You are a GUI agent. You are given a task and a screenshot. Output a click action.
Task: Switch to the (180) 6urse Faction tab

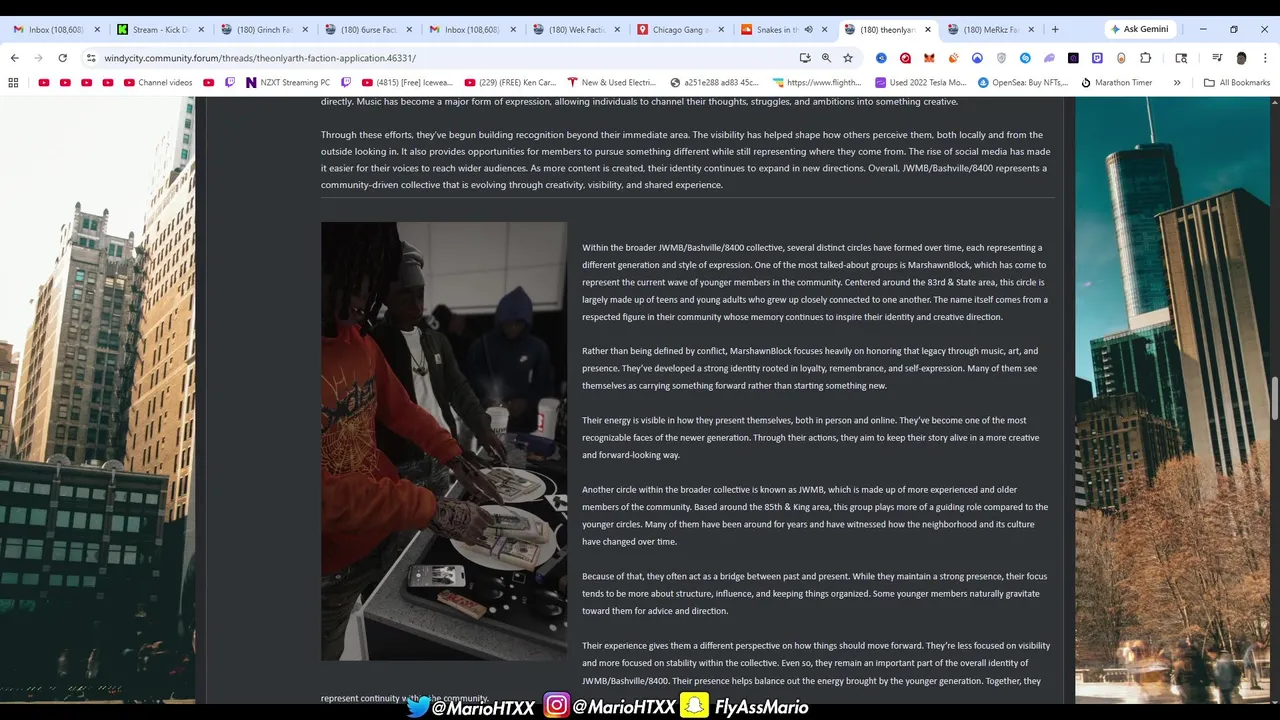[x=366, y=30]
